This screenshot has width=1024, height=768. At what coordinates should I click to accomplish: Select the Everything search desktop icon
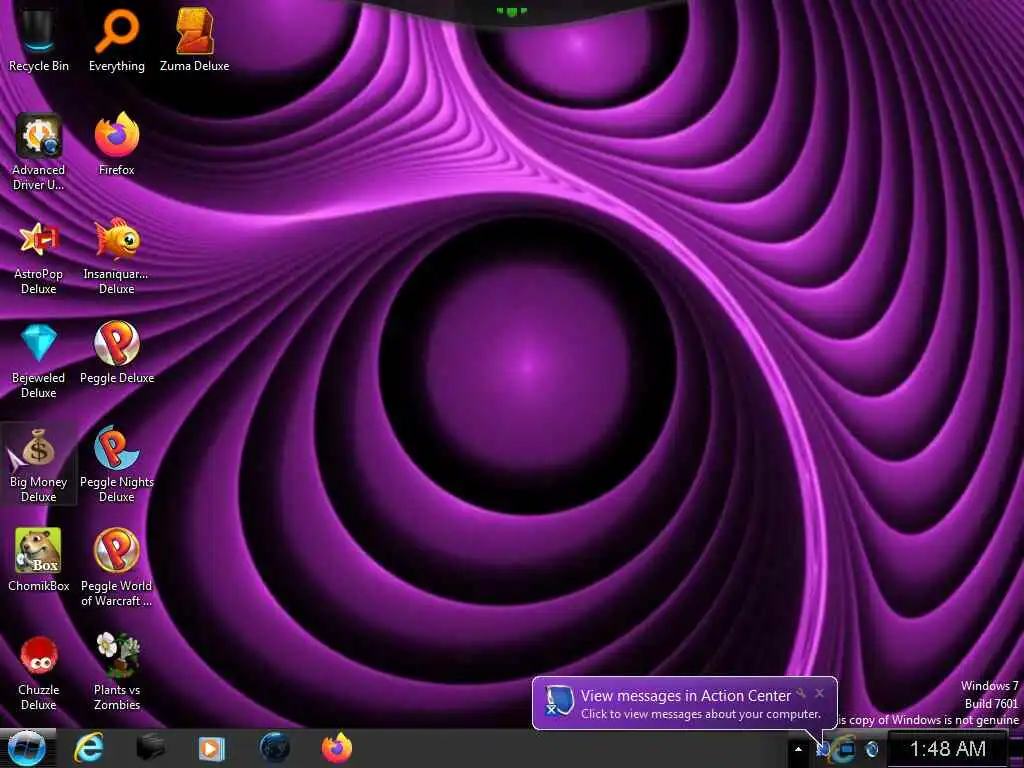[x=116, y=39]
